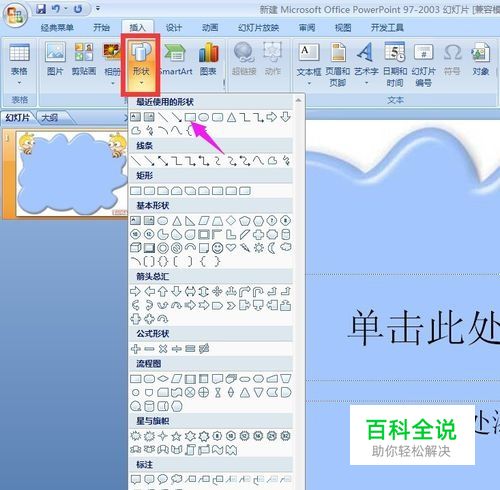500x490 pixels.
Task: Open Customize Quick Access Toolbar arrow
Action: [x=98, y=8]
